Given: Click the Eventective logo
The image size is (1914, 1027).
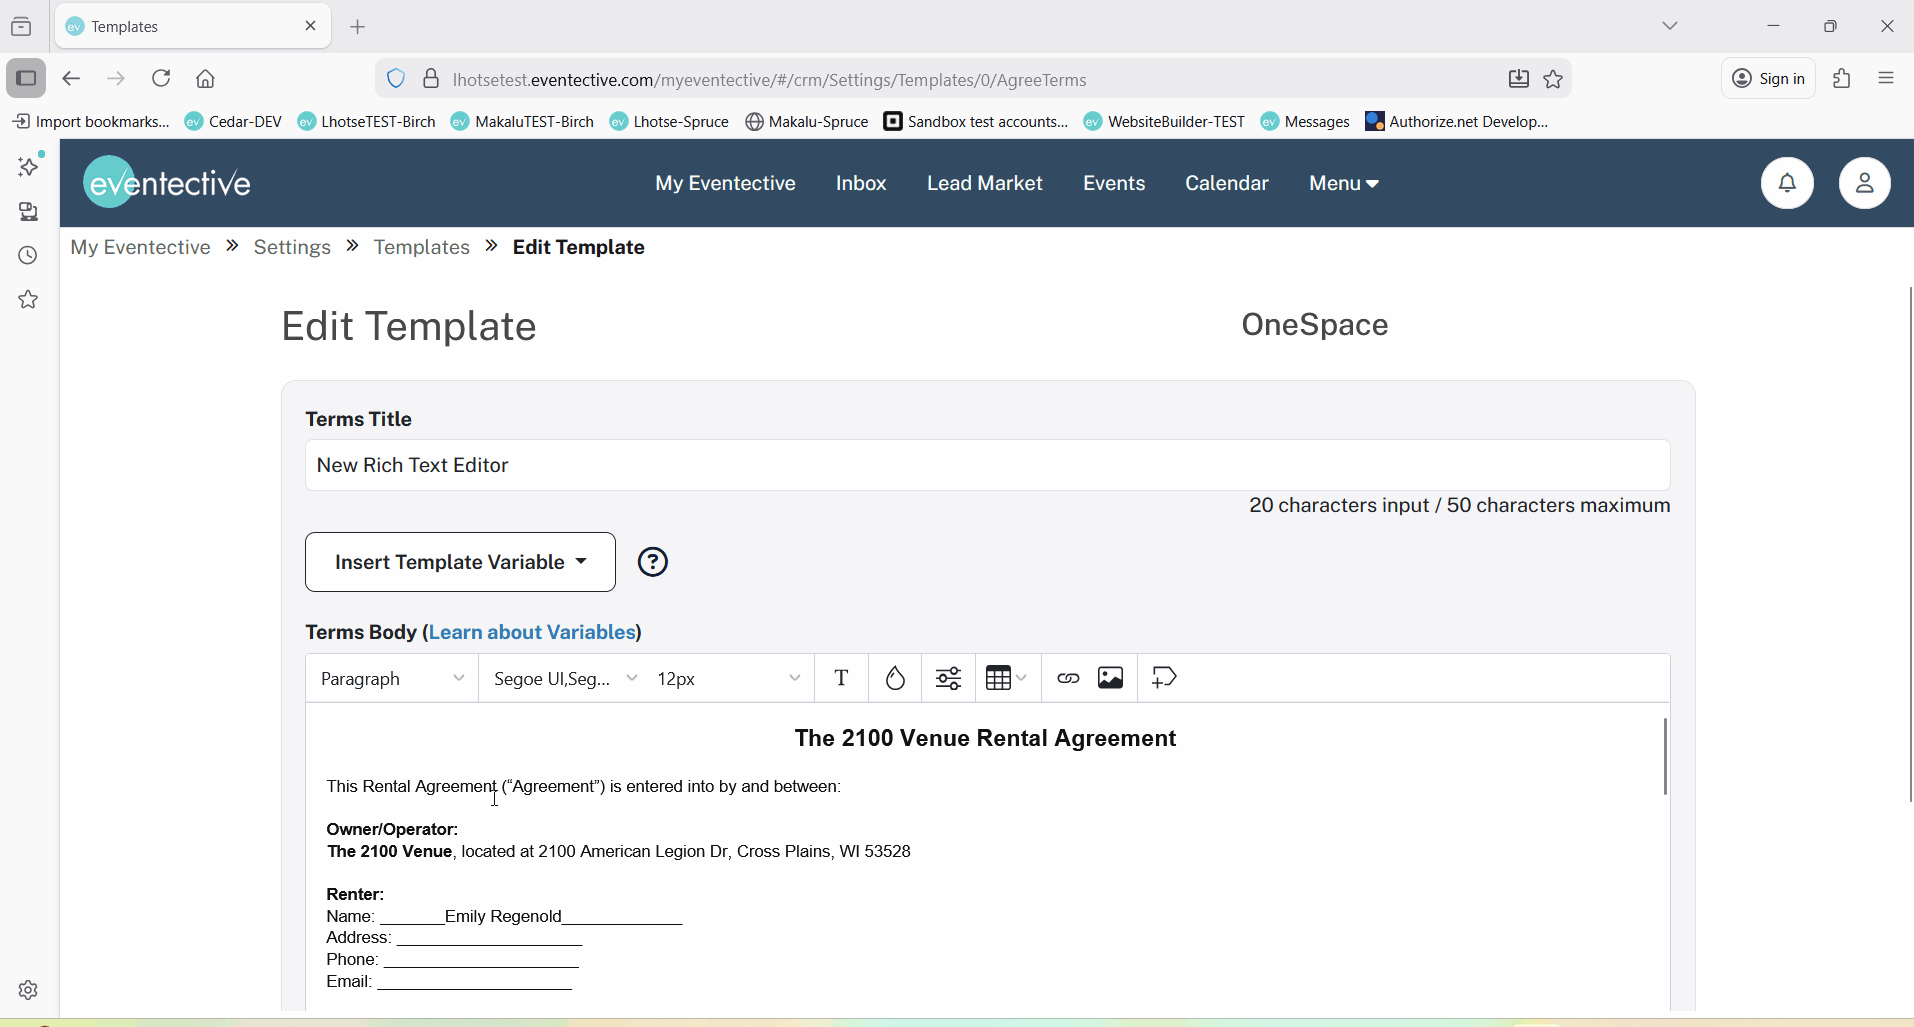Looking at the screenshot, I should click(x=168, y=183).
